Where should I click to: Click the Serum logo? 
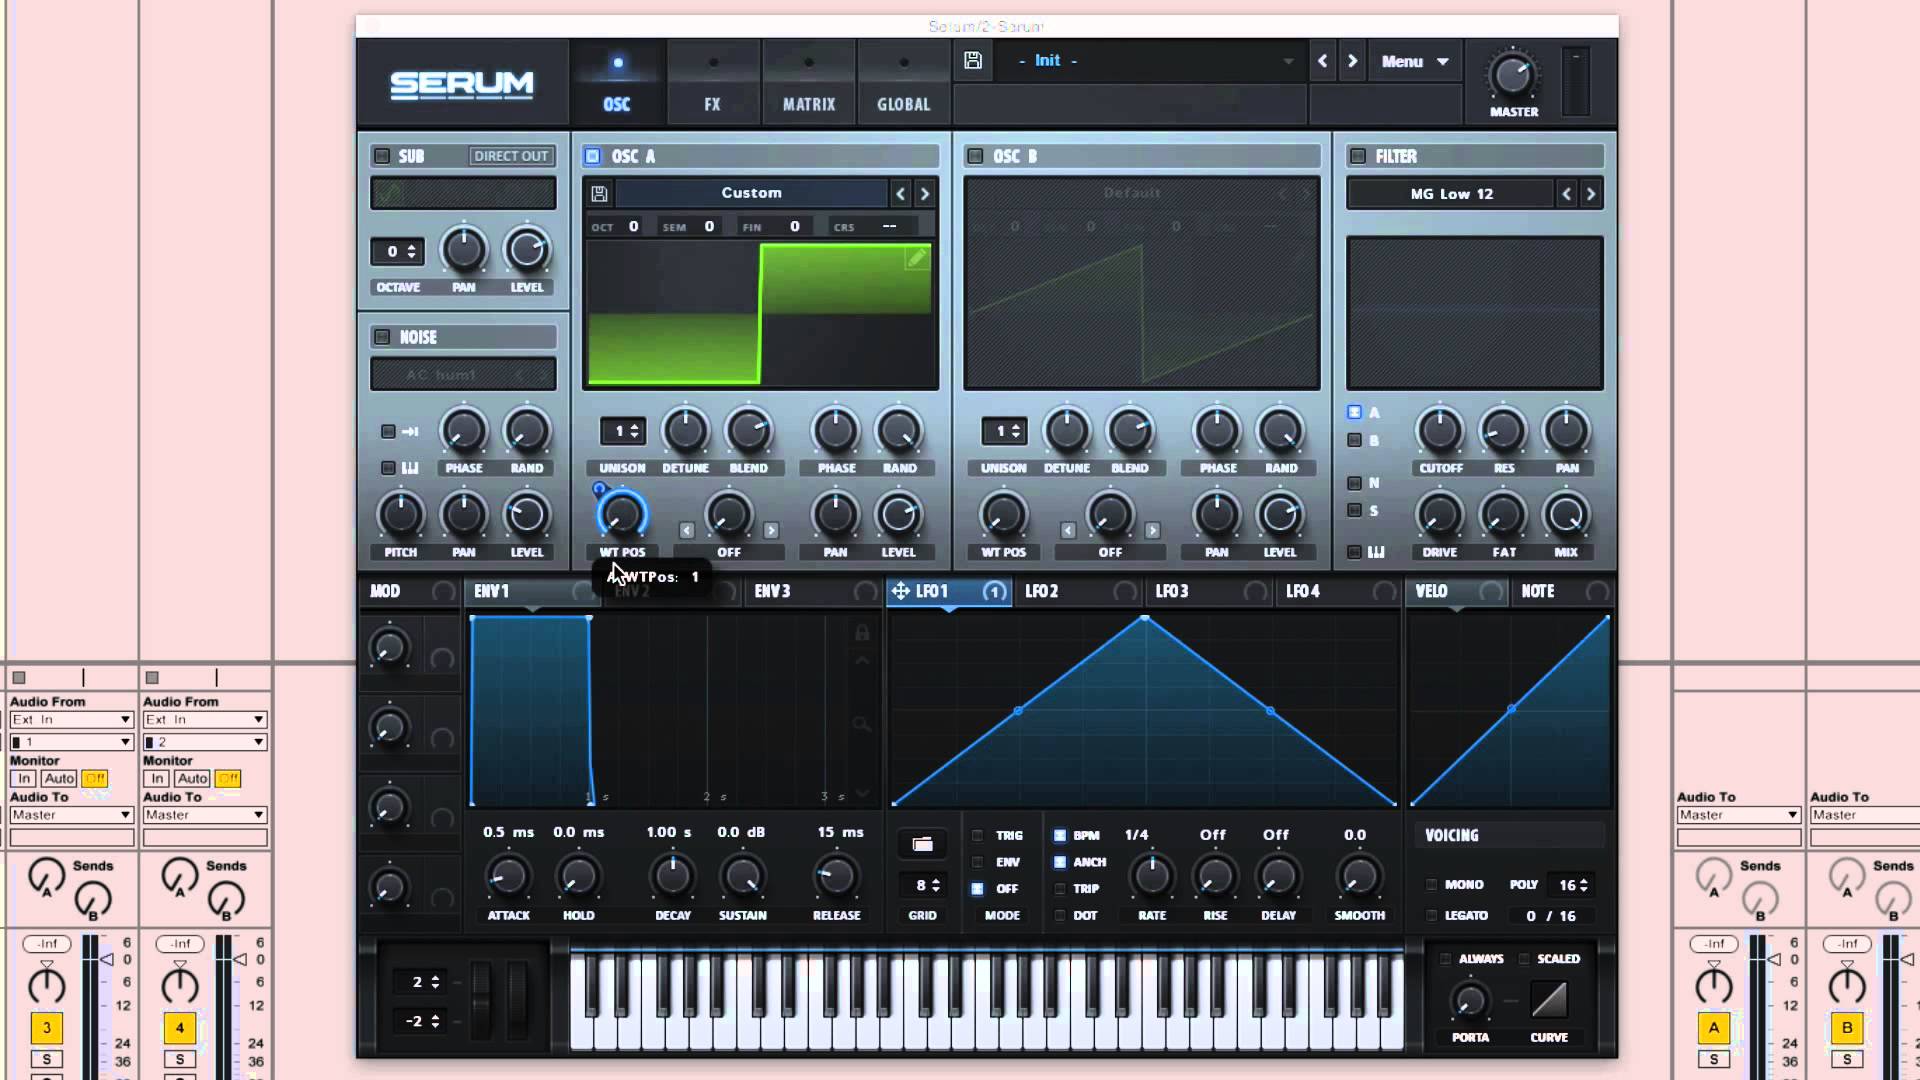click(461, 84)
